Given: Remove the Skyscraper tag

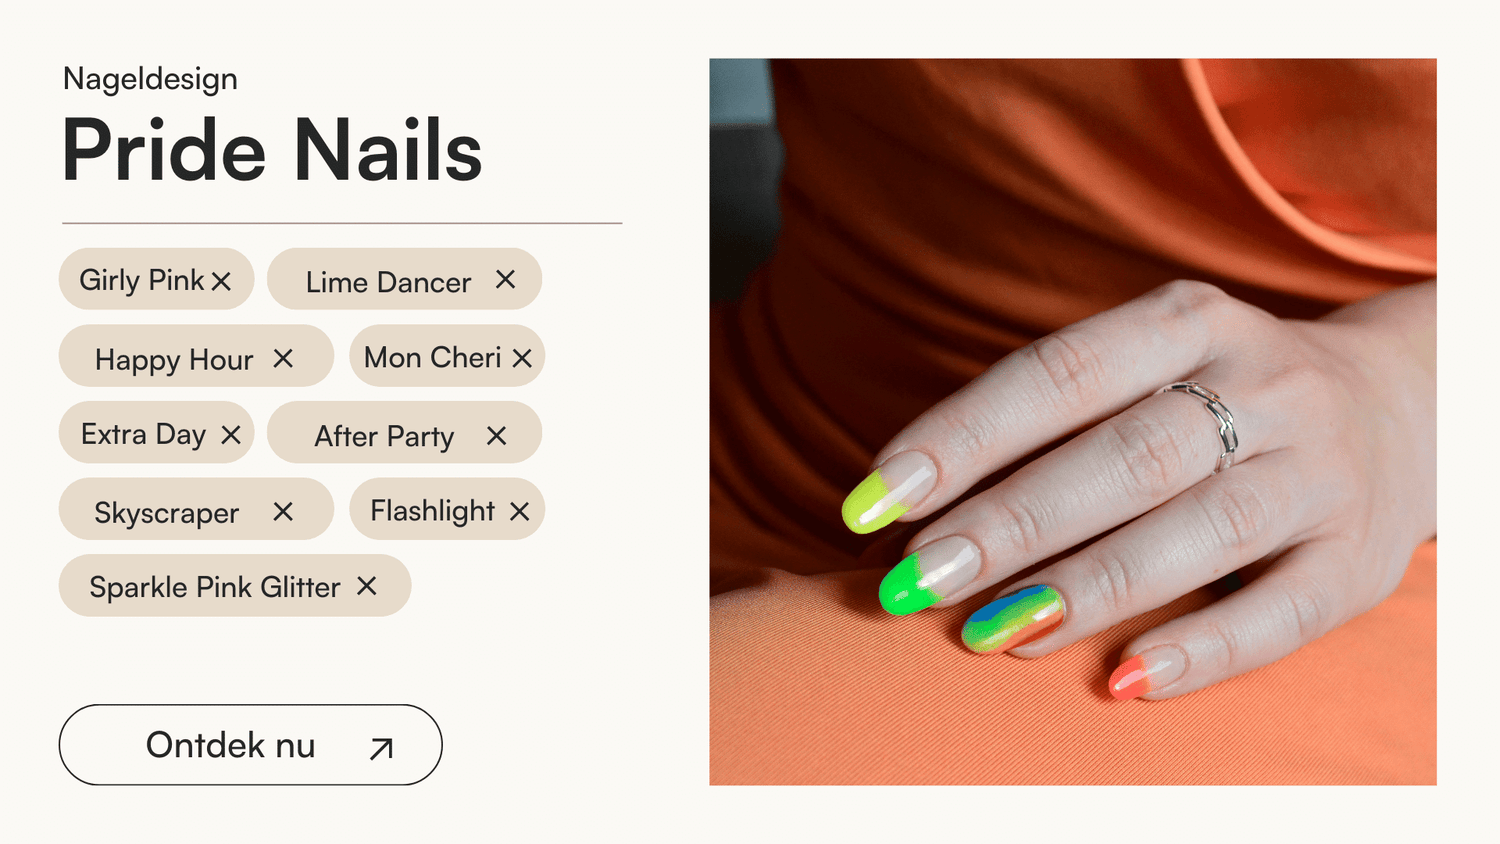Looking at the screenshot, I should click(x=283, y=511).
